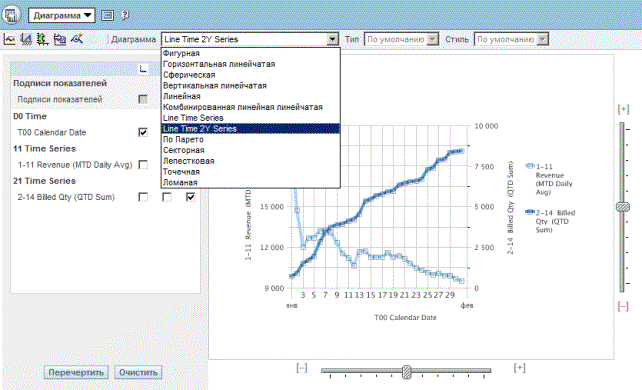
Task: Click the 11 Time Series group heading
Action: [x=44, y=149]
